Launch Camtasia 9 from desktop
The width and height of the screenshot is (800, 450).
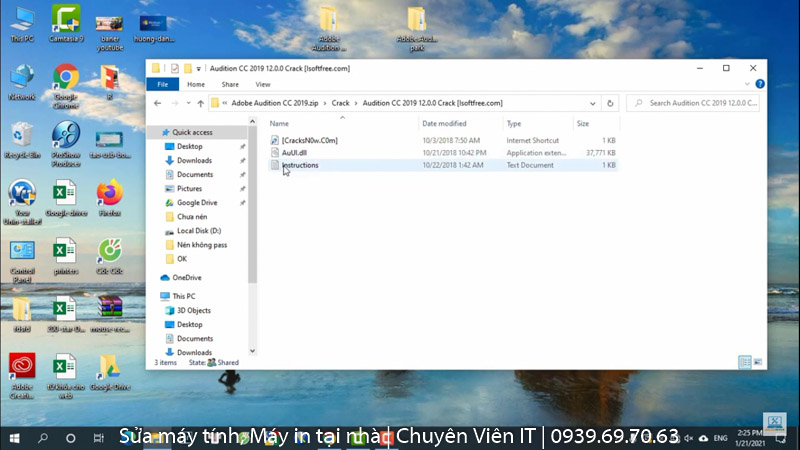tap(66, 23)
